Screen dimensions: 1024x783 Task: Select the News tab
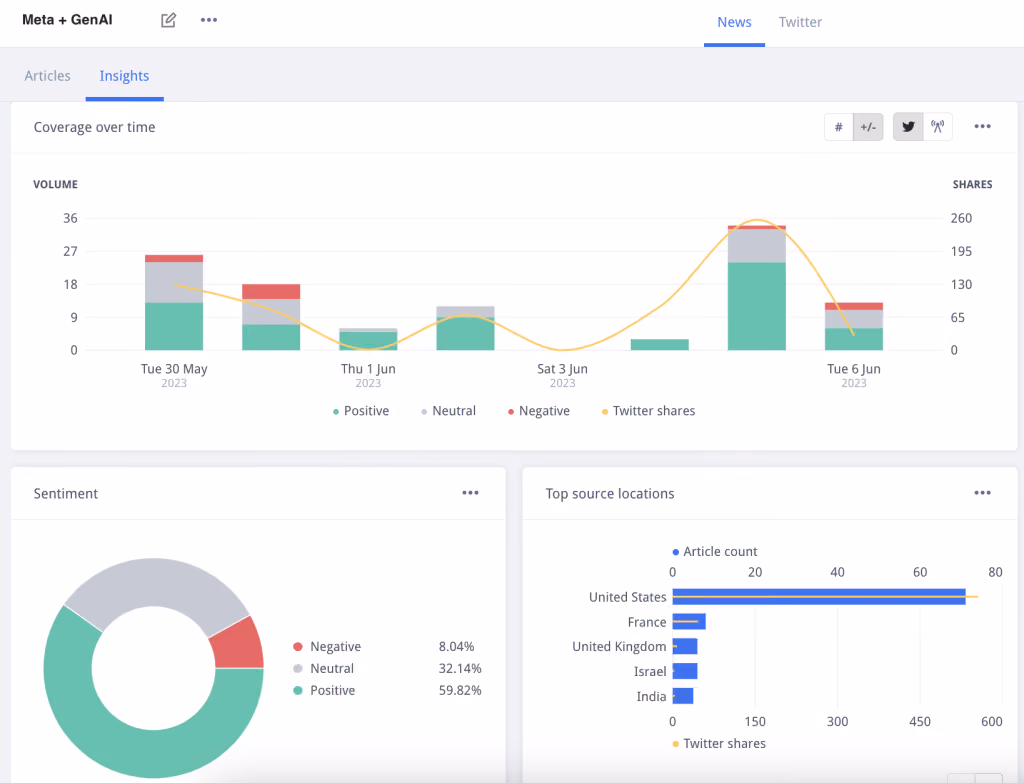[x=734, y=22]
